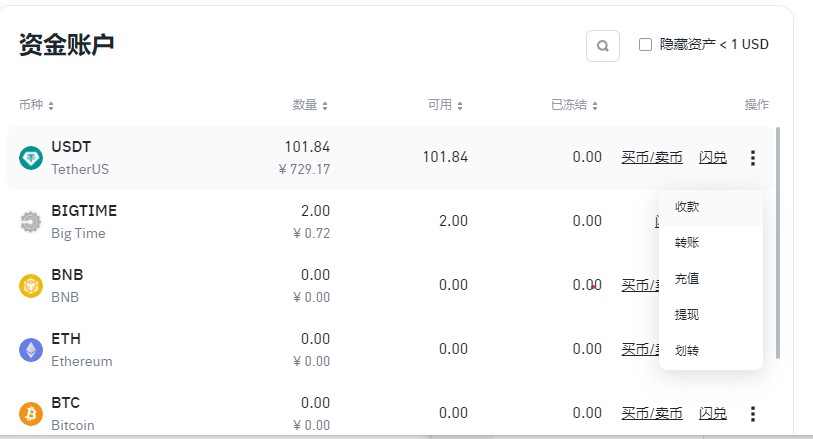Select 提现 from the dropdown menu
The width and height of the screenshot is (813, 439).
tap(711, 315)
